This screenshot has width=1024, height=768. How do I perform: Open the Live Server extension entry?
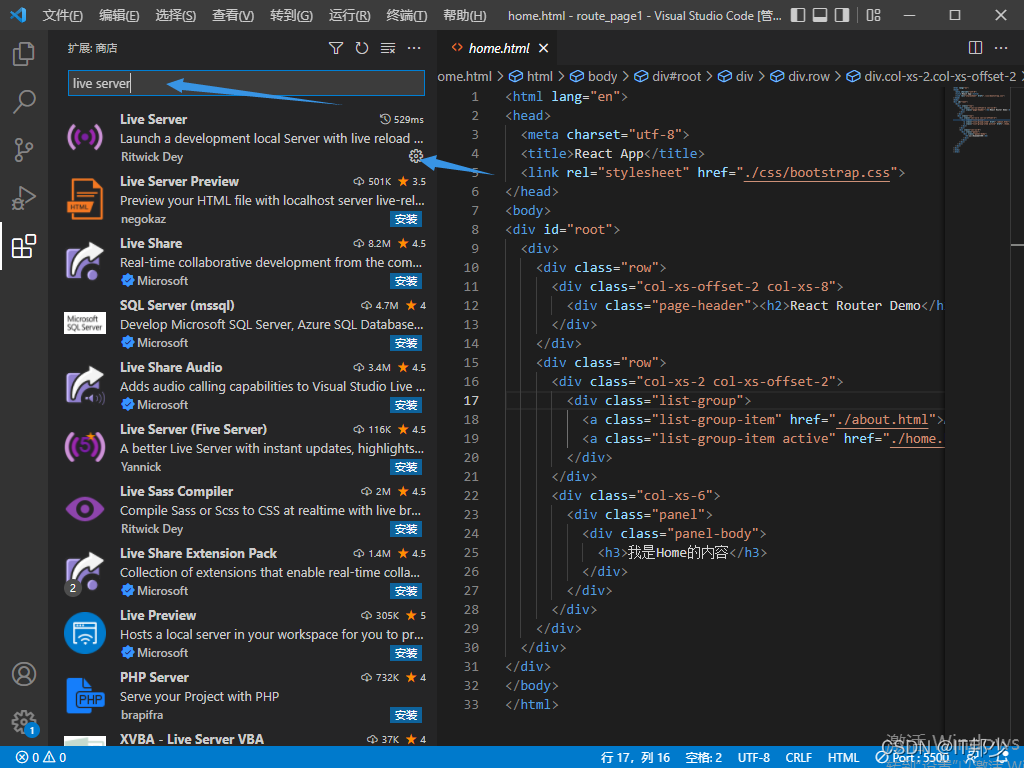click(x=244, y=137)
